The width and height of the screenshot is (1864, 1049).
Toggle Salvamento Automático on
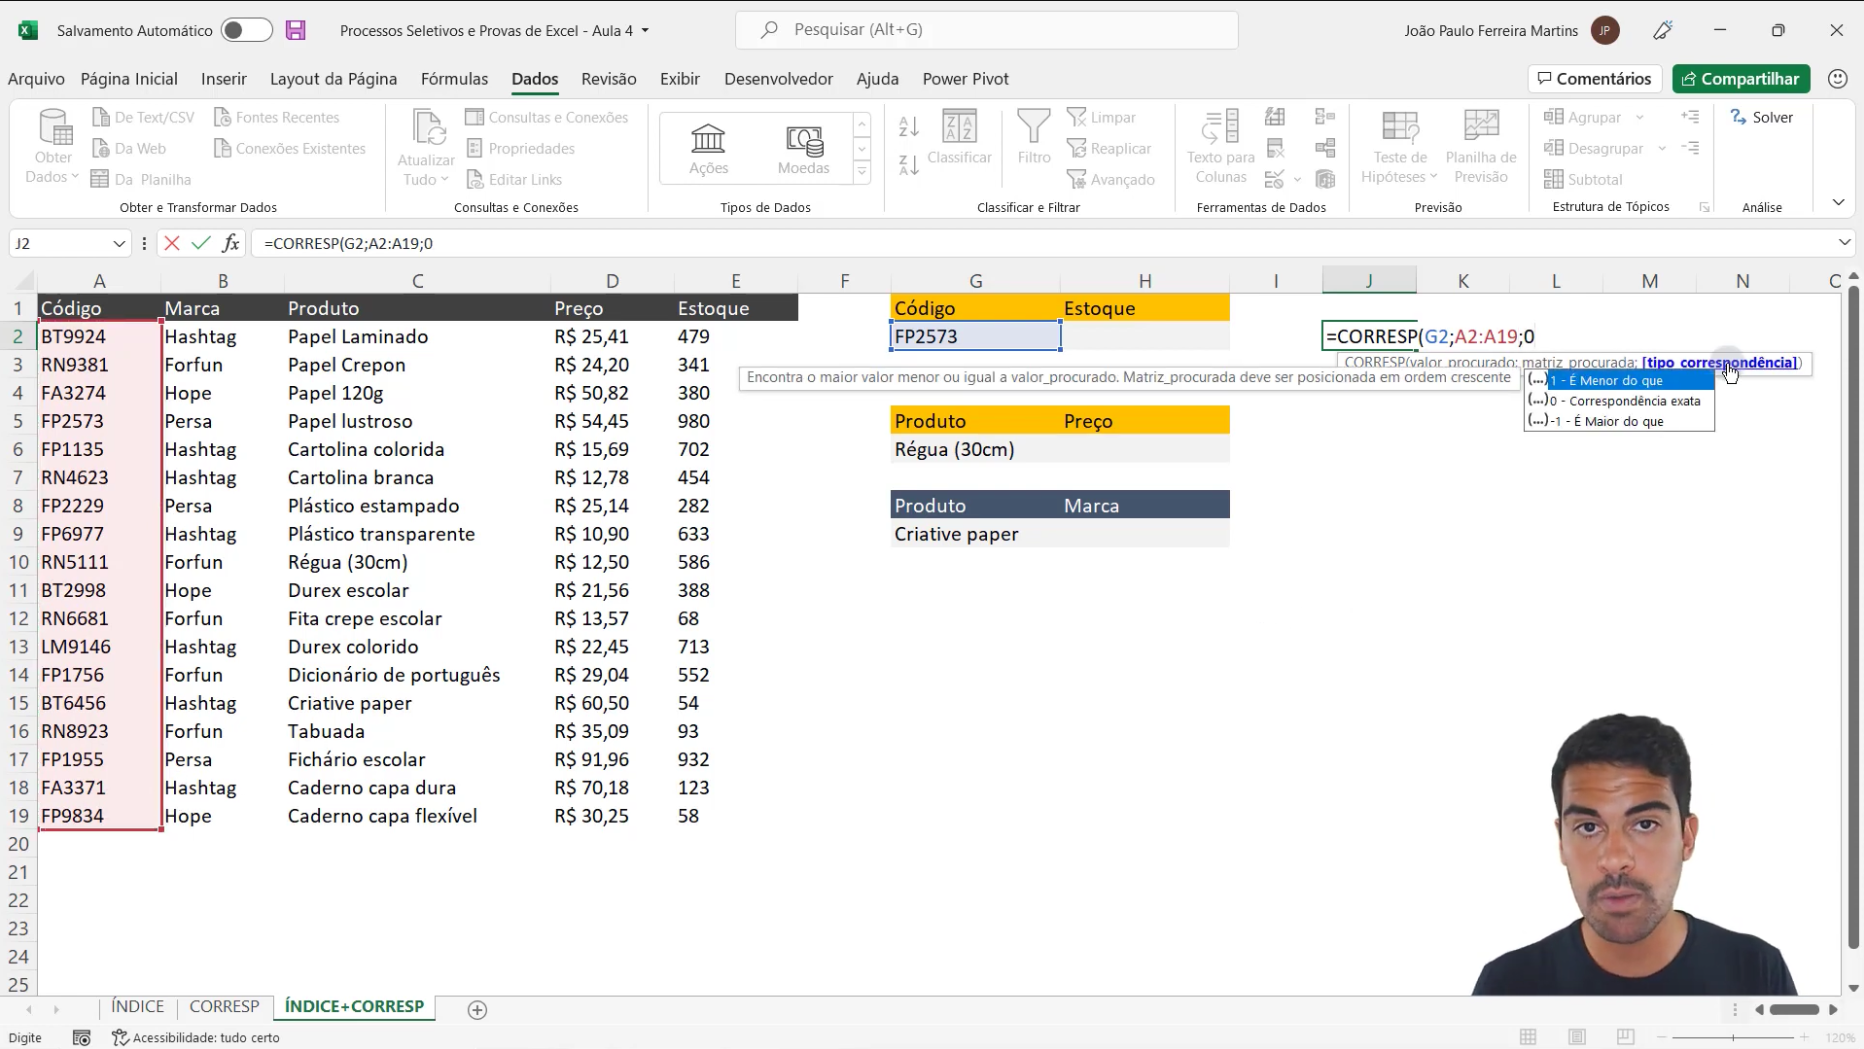245,30
